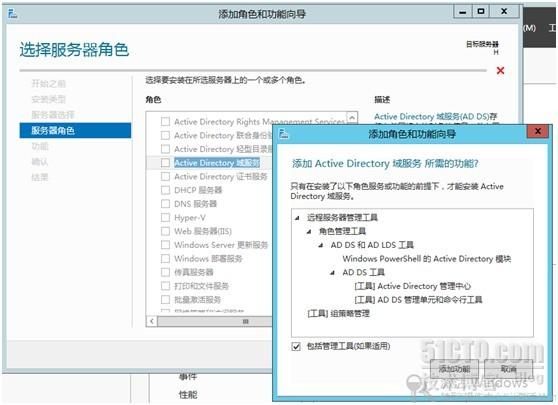Tick the Active Directory 域服务 checkbox

(165, 163)
